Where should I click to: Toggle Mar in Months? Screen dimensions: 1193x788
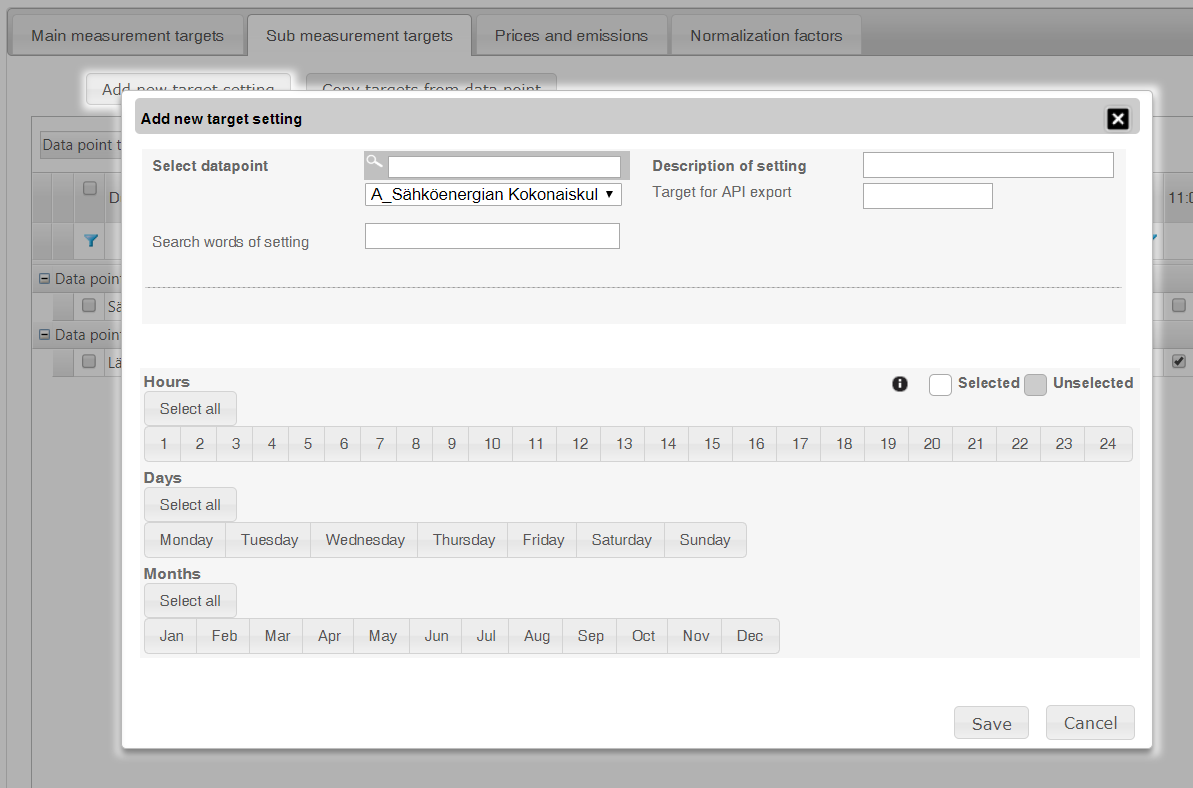coord(277,636)
